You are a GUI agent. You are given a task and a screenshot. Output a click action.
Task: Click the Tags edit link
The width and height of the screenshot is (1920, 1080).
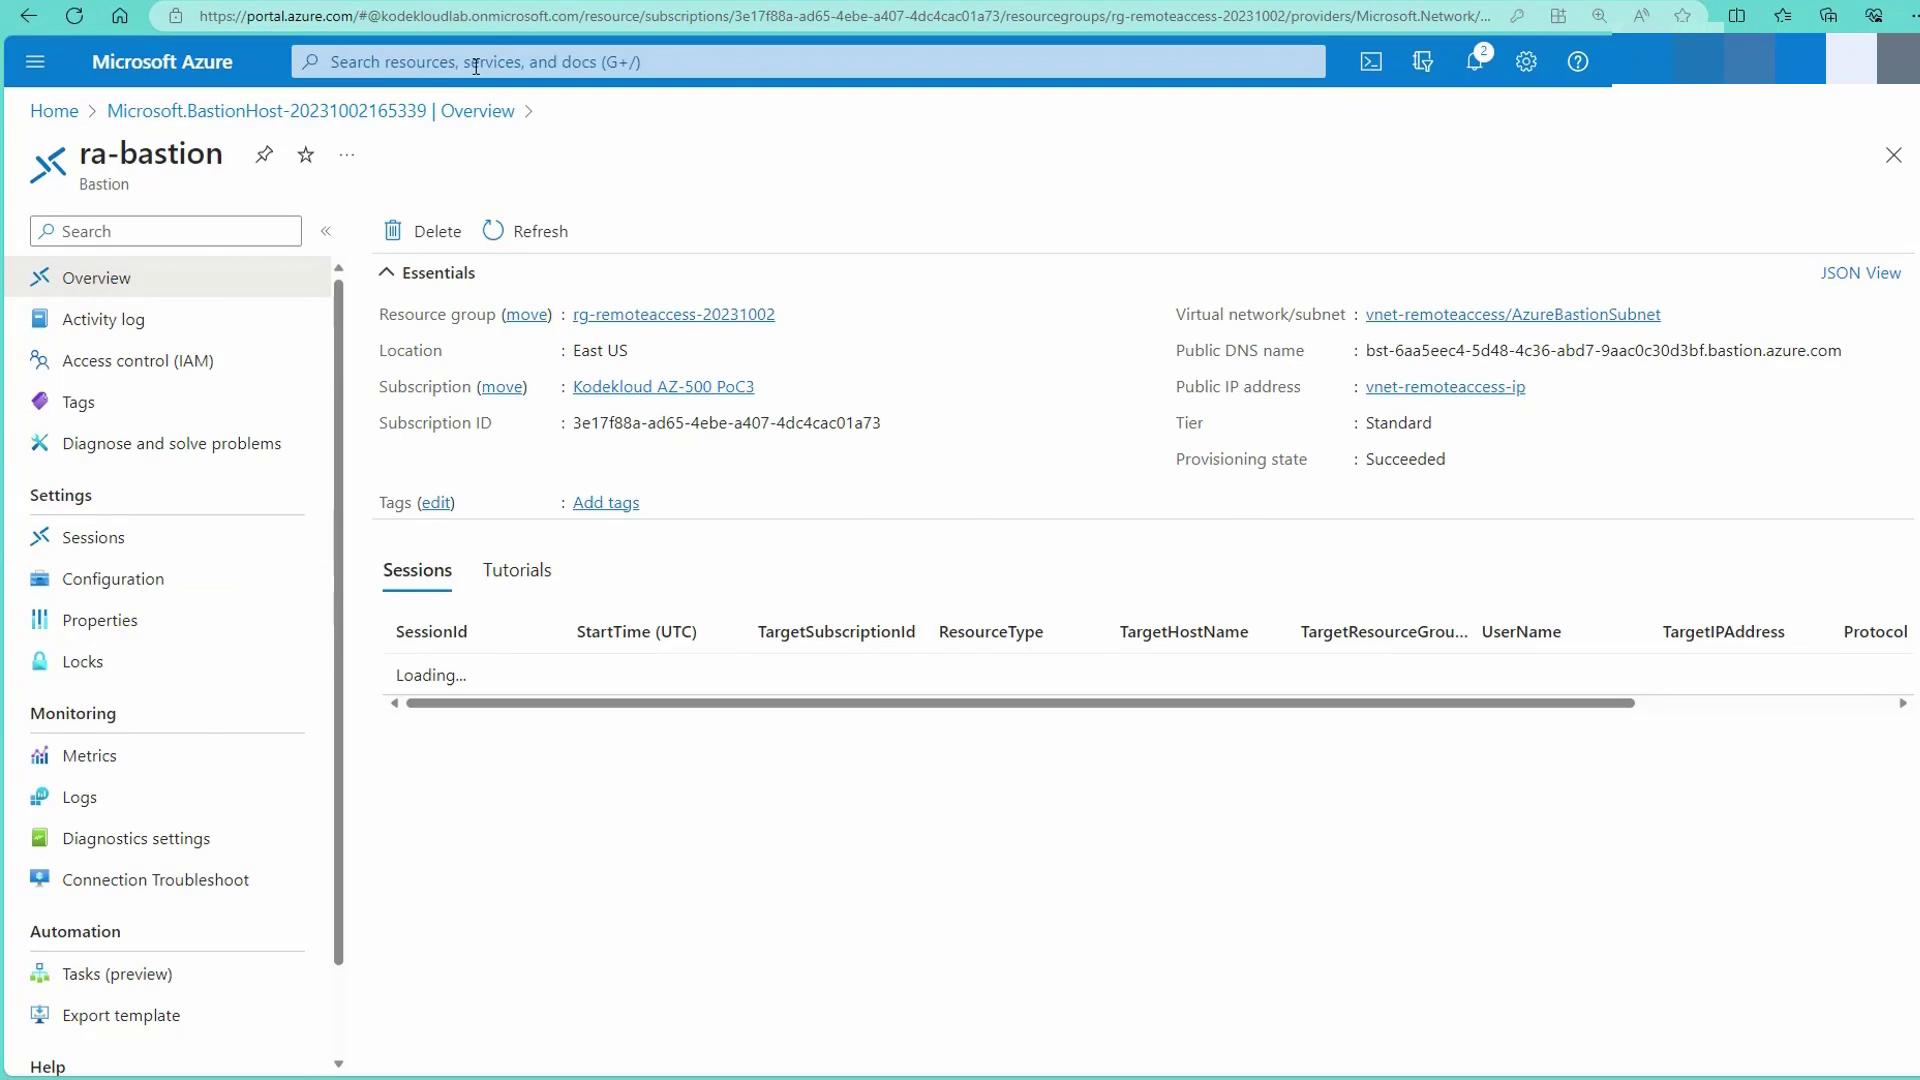click(436, 503)
